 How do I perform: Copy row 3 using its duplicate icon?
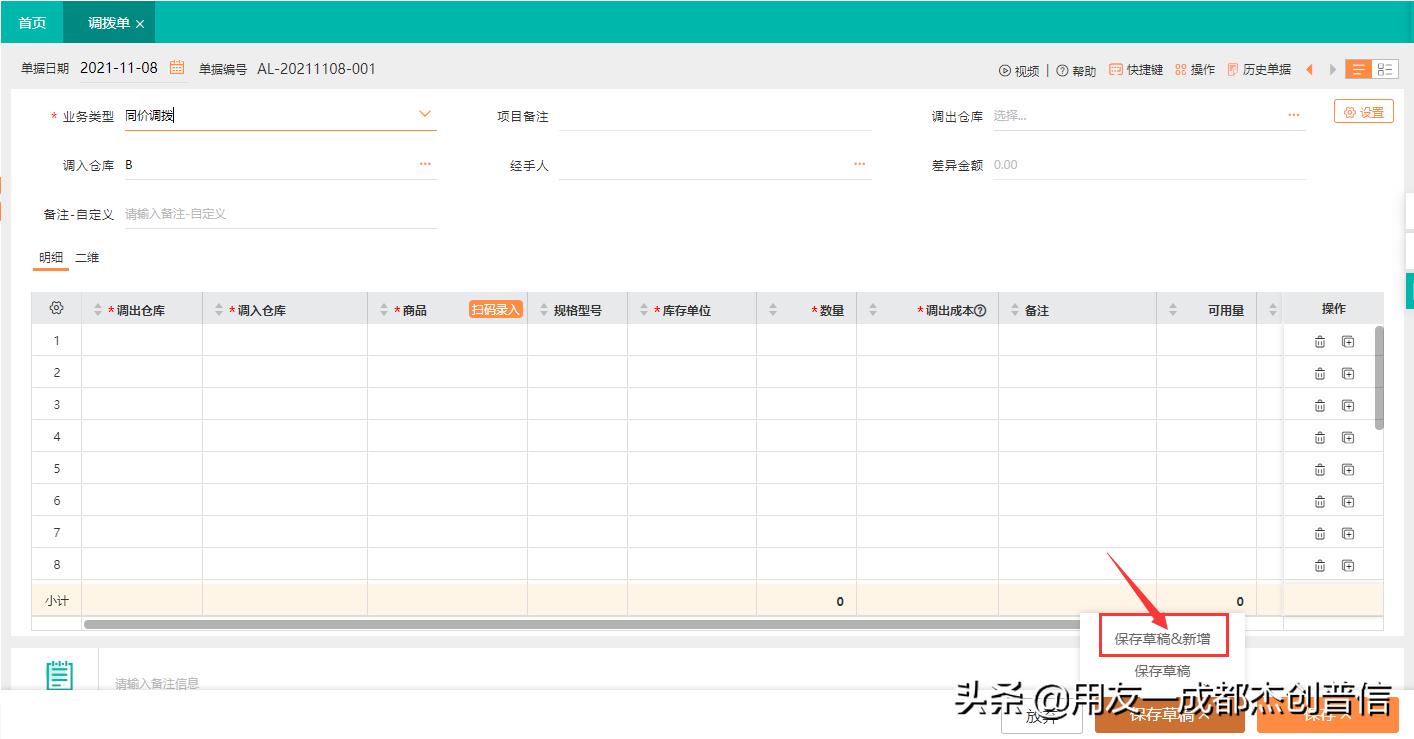1349,404
